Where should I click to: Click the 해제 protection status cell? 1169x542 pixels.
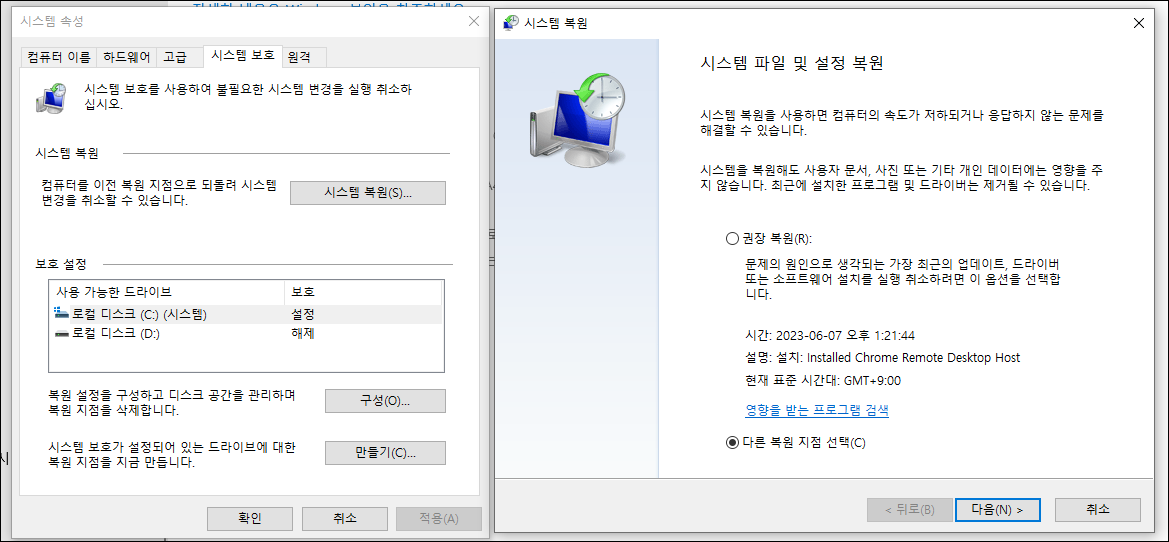coord(303,334)
